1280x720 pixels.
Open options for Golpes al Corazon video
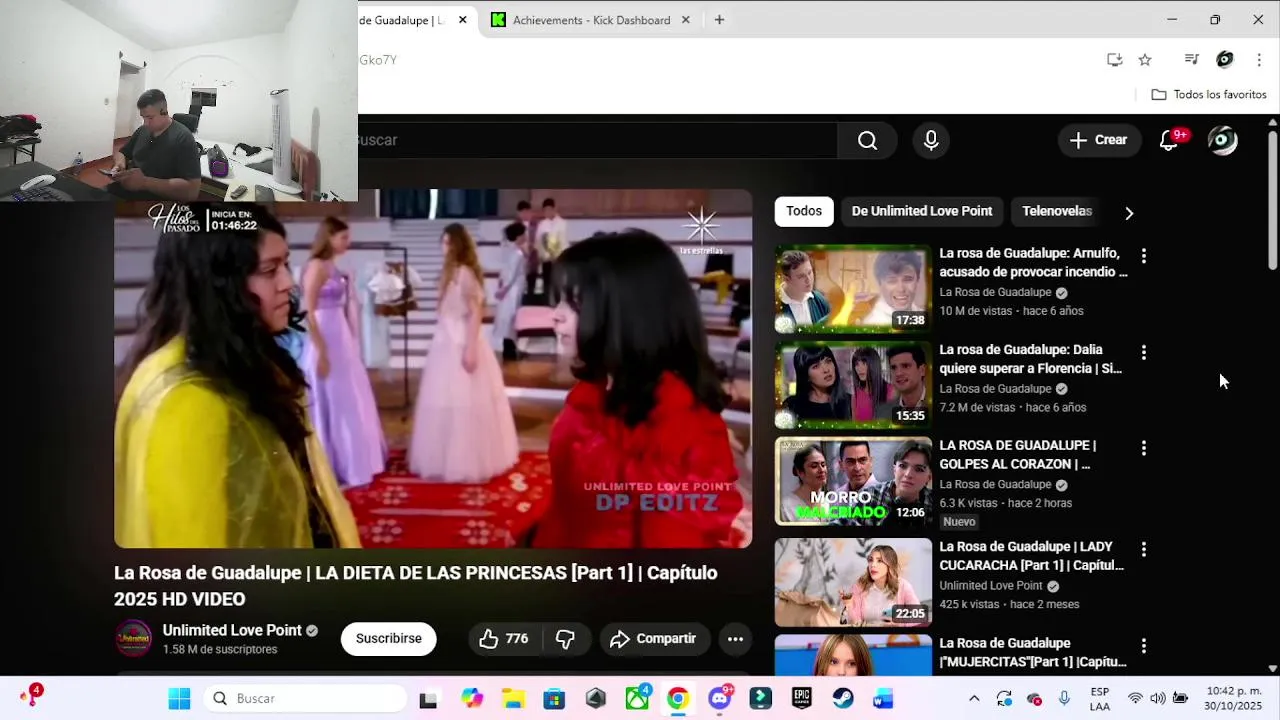(x=1144, y=448)
